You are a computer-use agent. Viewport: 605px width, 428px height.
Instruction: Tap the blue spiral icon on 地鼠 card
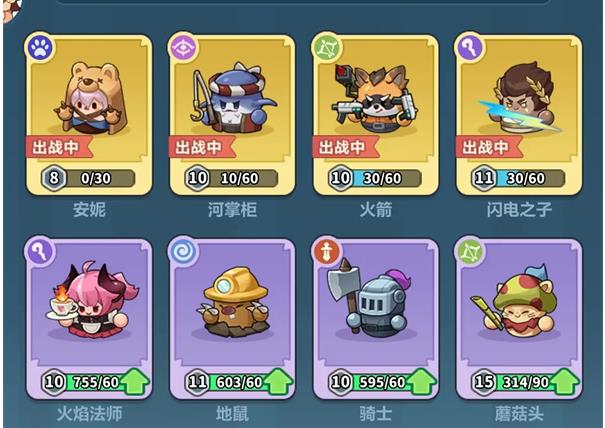183,251
